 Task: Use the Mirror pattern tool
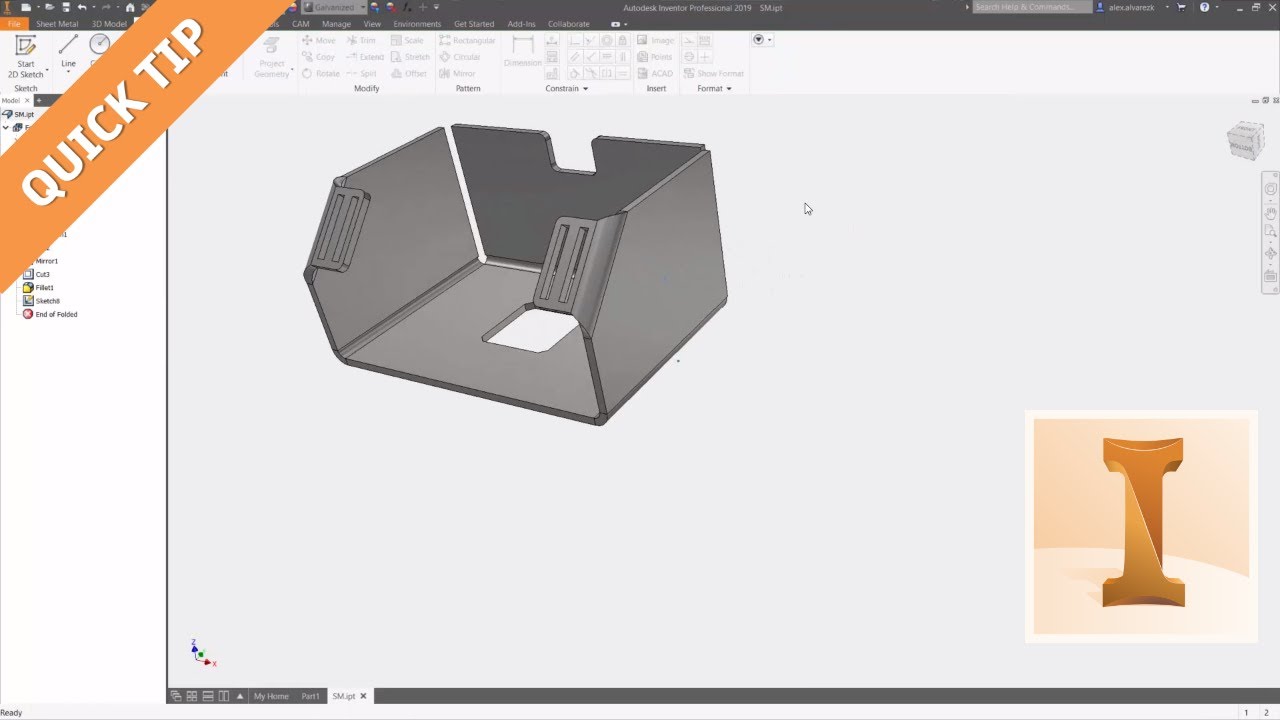click(x=457, y=74)
